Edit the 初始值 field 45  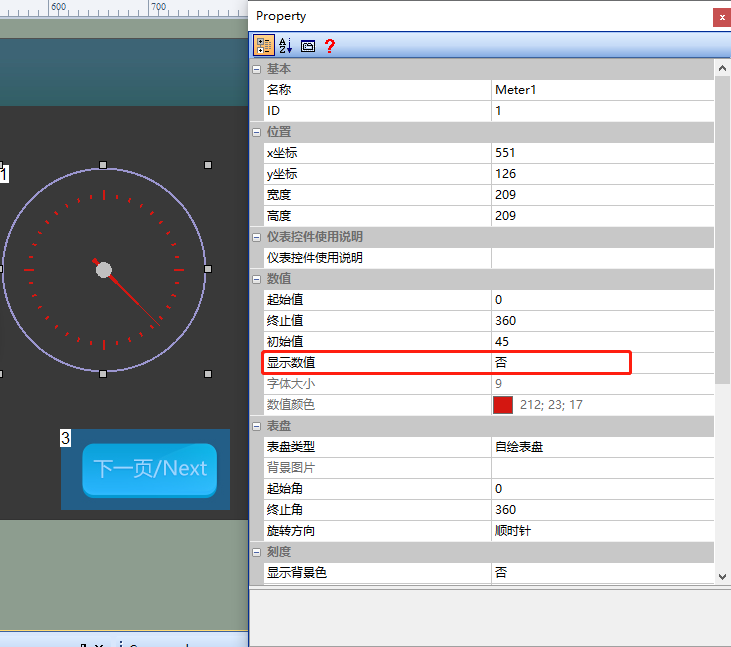[602, 342]
